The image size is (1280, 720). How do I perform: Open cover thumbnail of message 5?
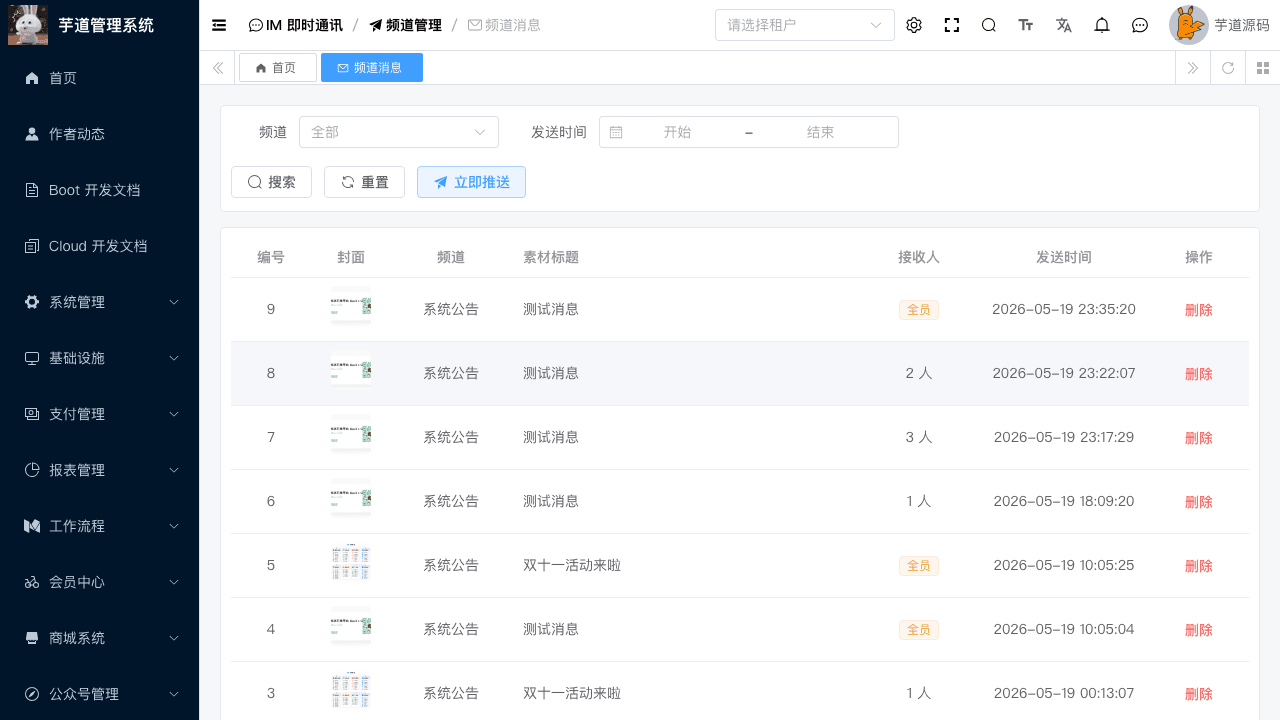tap(351, 564)
